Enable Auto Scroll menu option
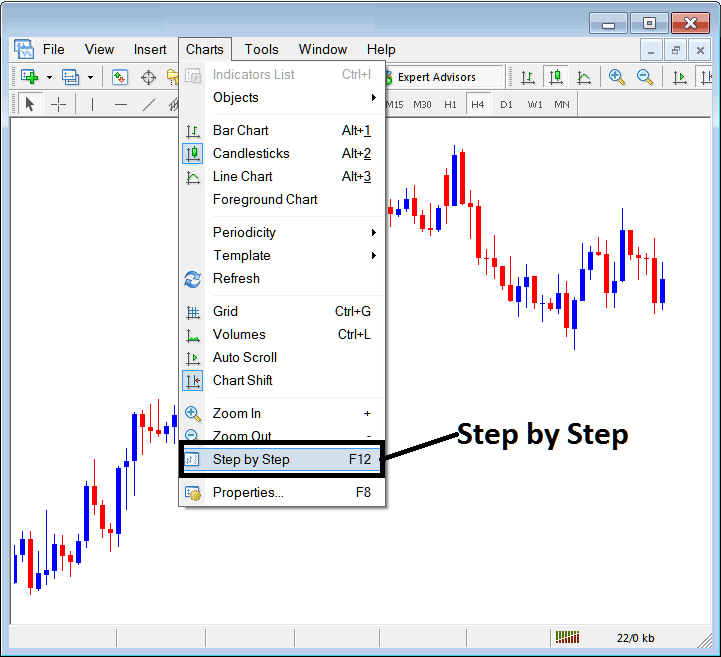721x657 pixels. (x=244, y=357)
